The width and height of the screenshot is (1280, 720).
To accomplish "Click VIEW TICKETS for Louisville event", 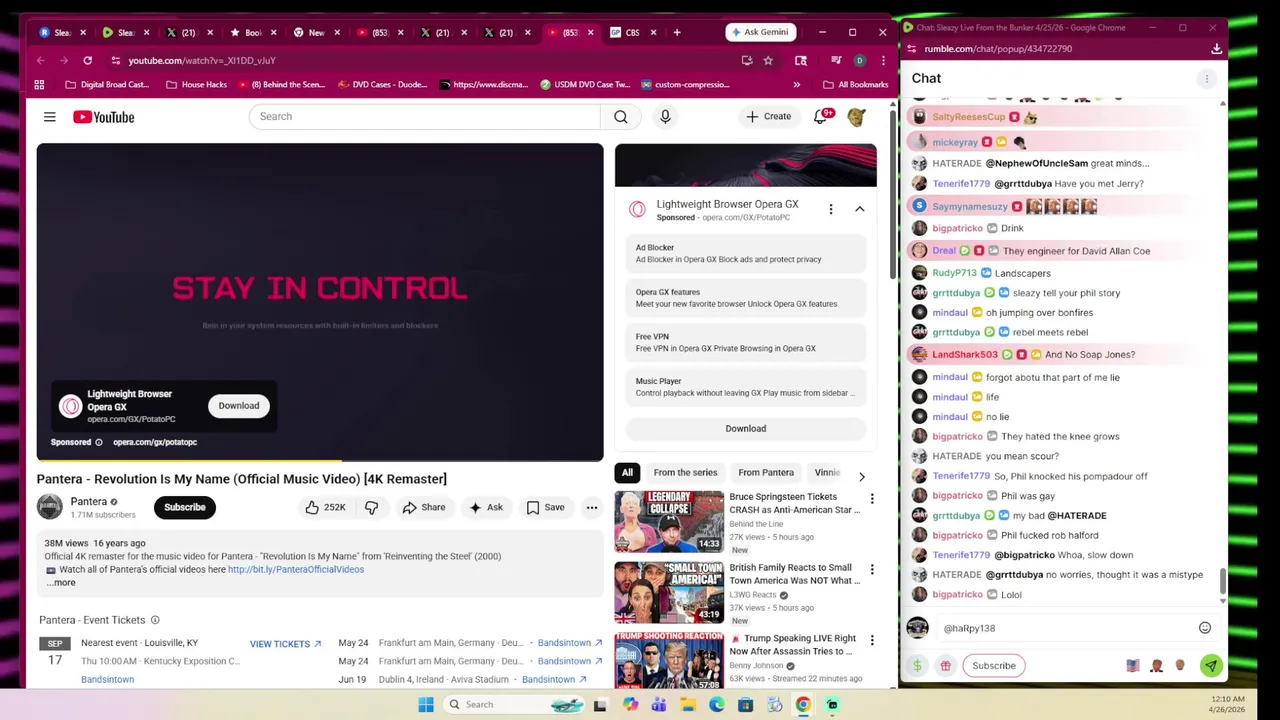I will (x=285, y=644).
